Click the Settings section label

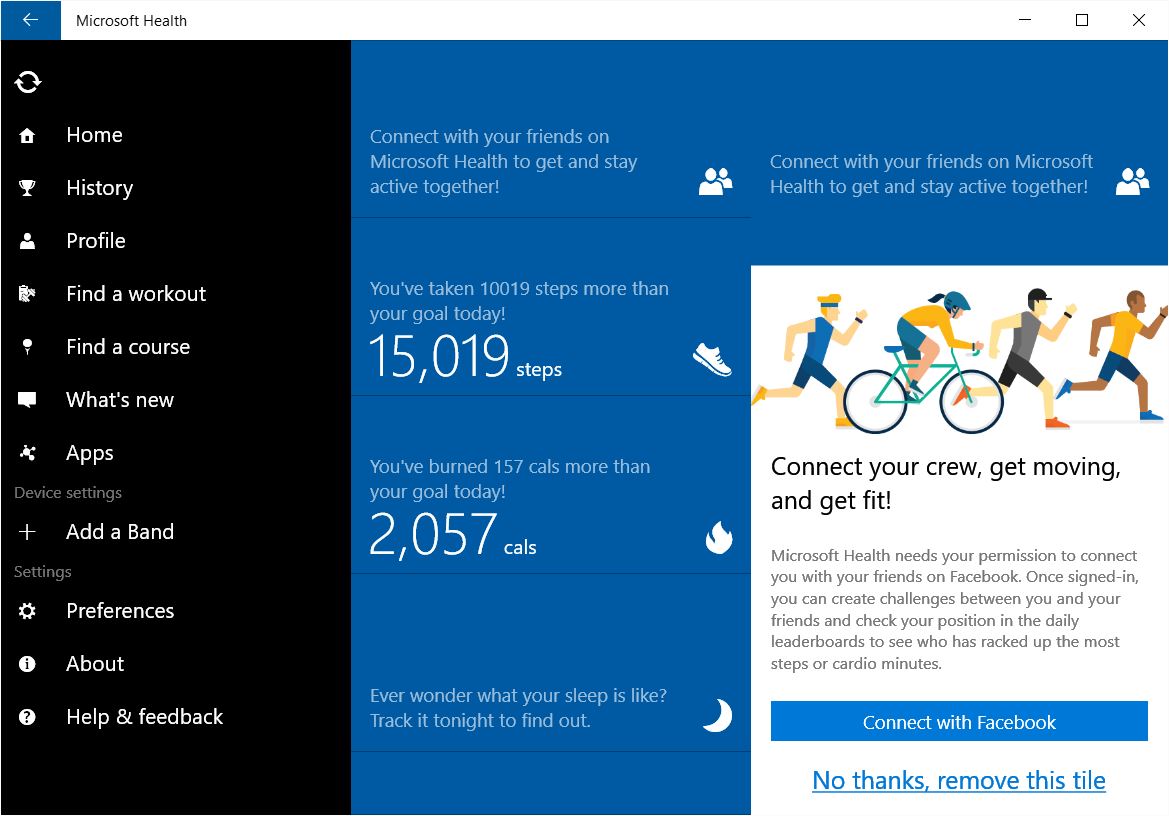[x=42, y=572]
